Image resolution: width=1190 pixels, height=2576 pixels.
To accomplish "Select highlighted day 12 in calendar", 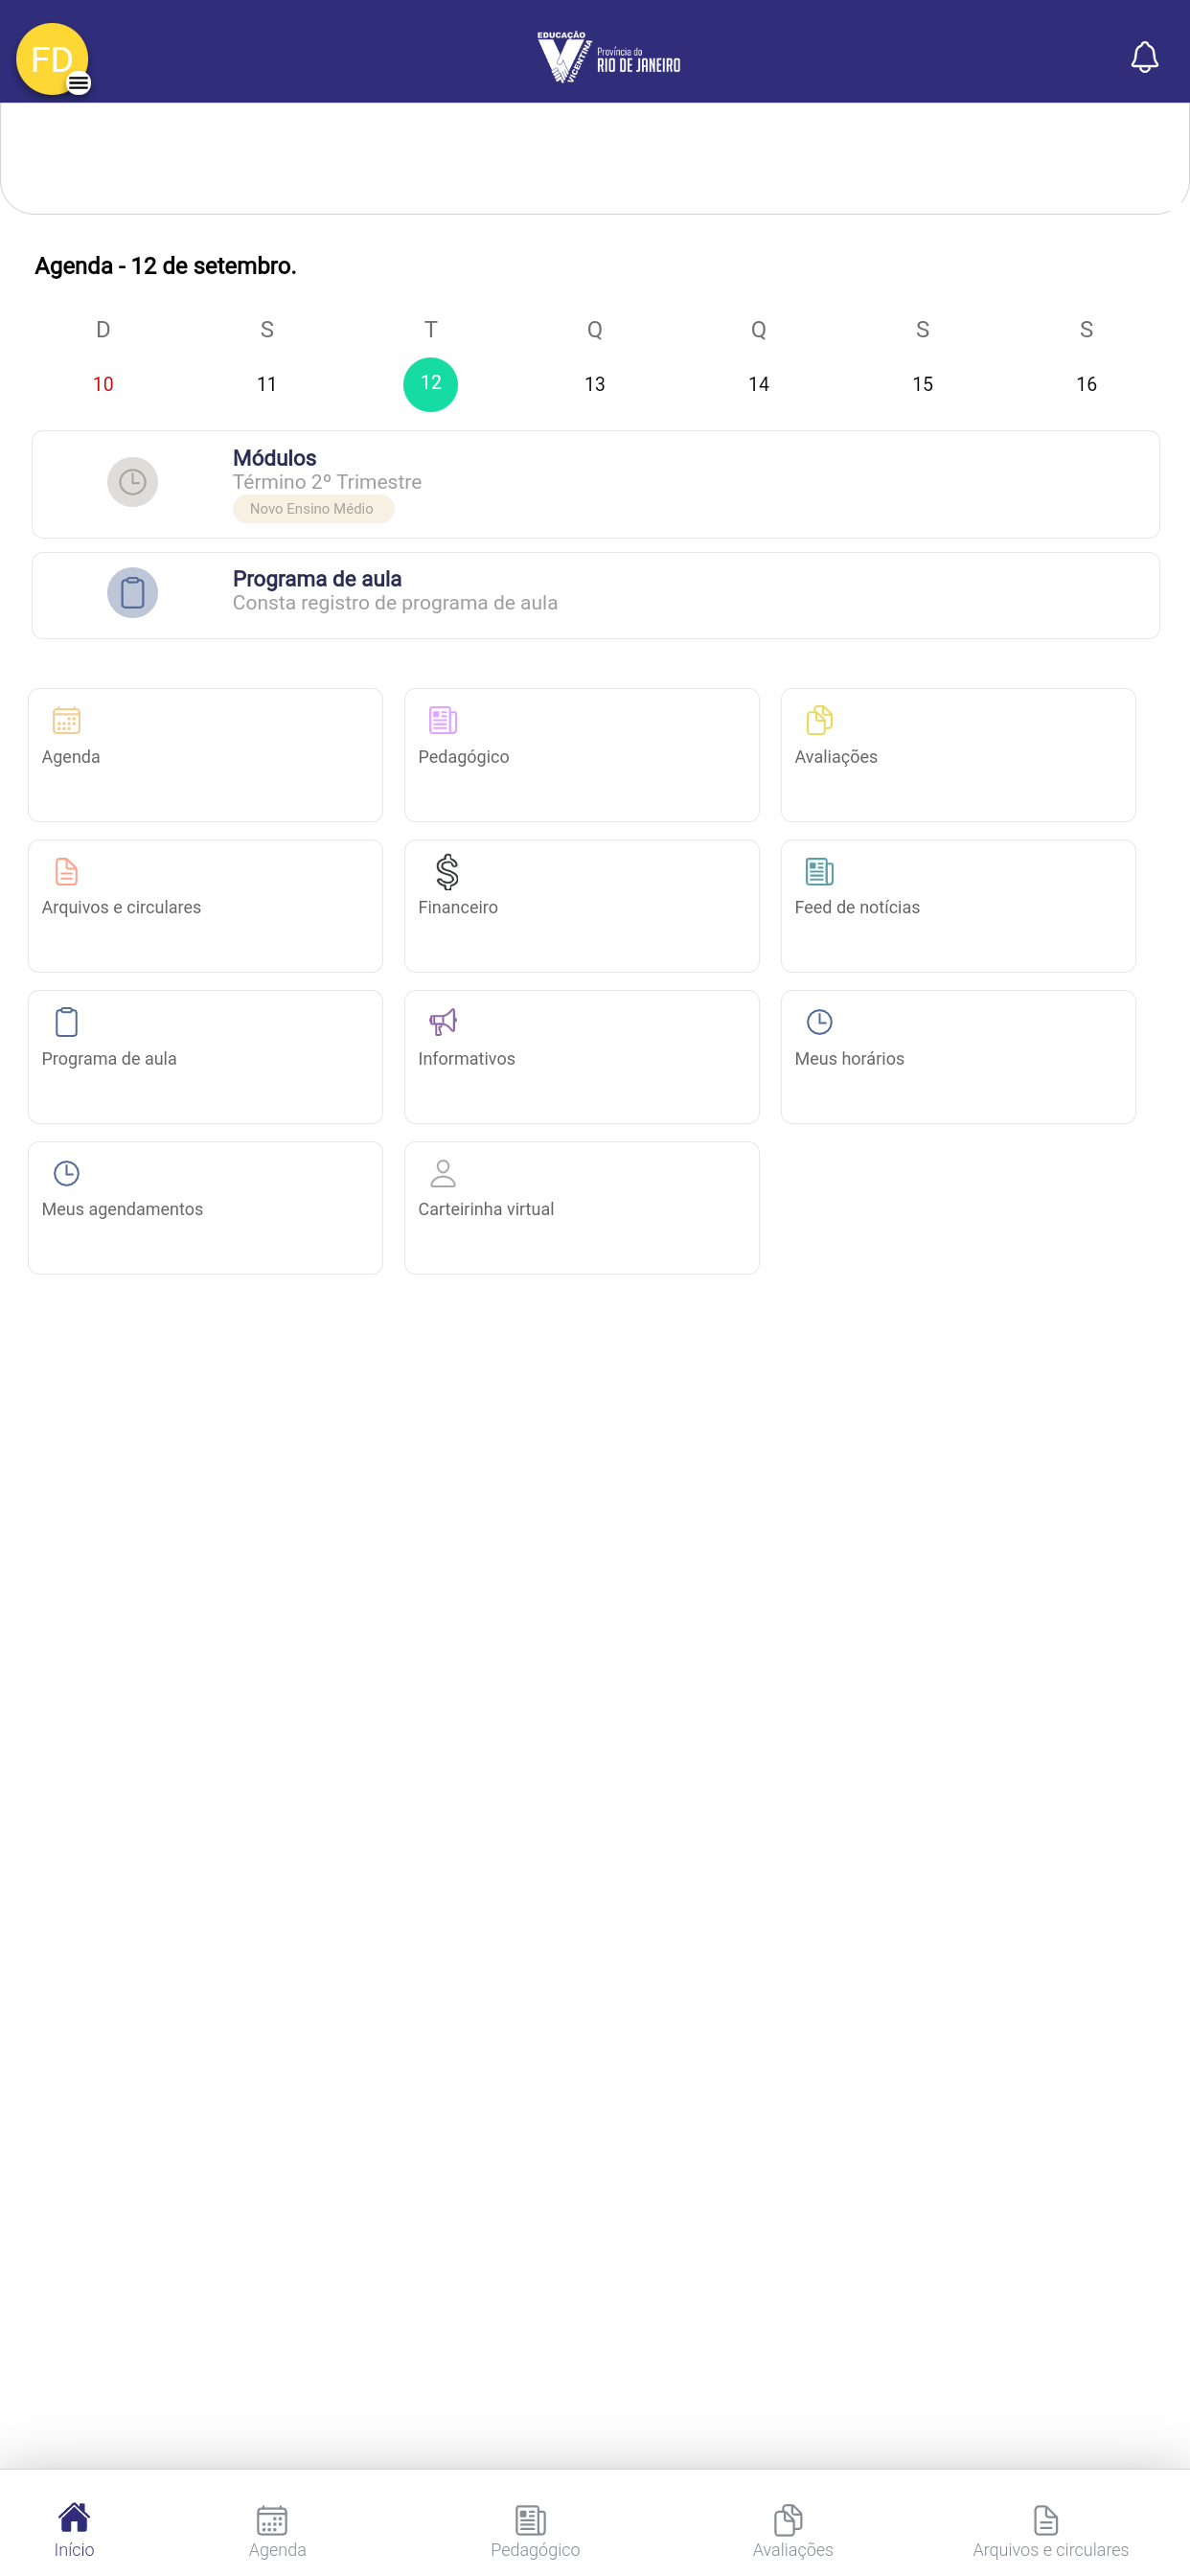I will (x=431, y=384).
